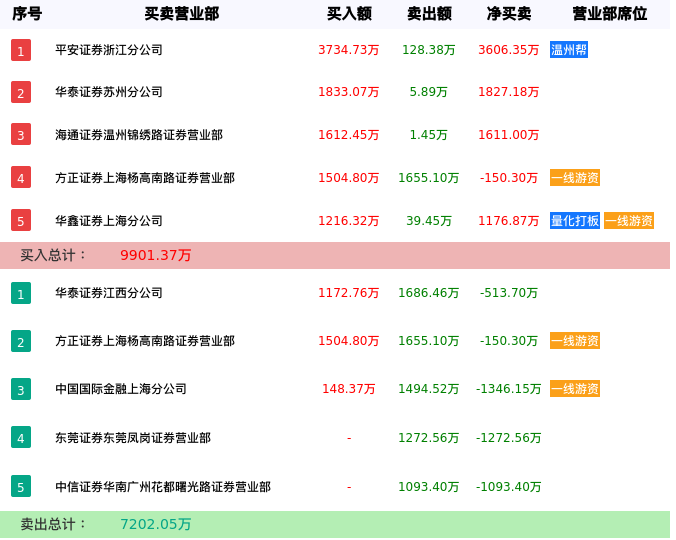Click the red rank 1 badge
Image resolution: width=676 pixels, height=540 pixels.
pyautogui.click(x=21, y=51)
